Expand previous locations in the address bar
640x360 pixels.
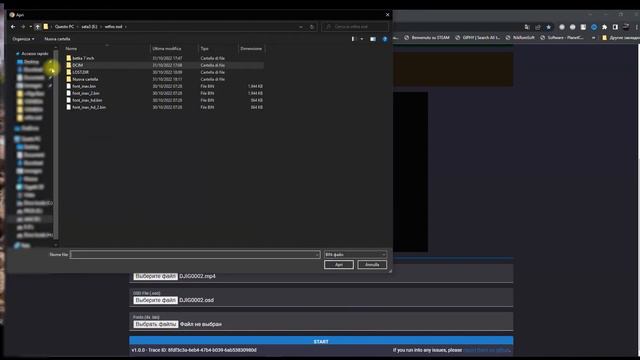pos(301,27)
